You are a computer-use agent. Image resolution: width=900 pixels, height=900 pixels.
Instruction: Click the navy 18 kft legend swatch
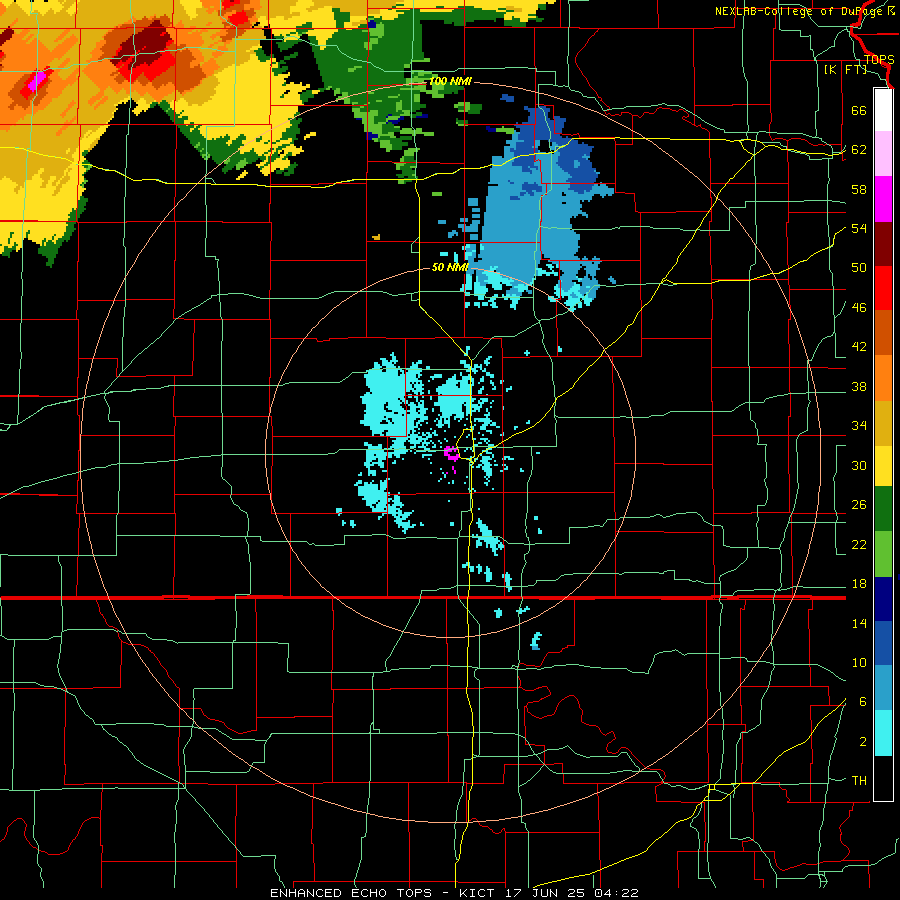click(883, 599)
